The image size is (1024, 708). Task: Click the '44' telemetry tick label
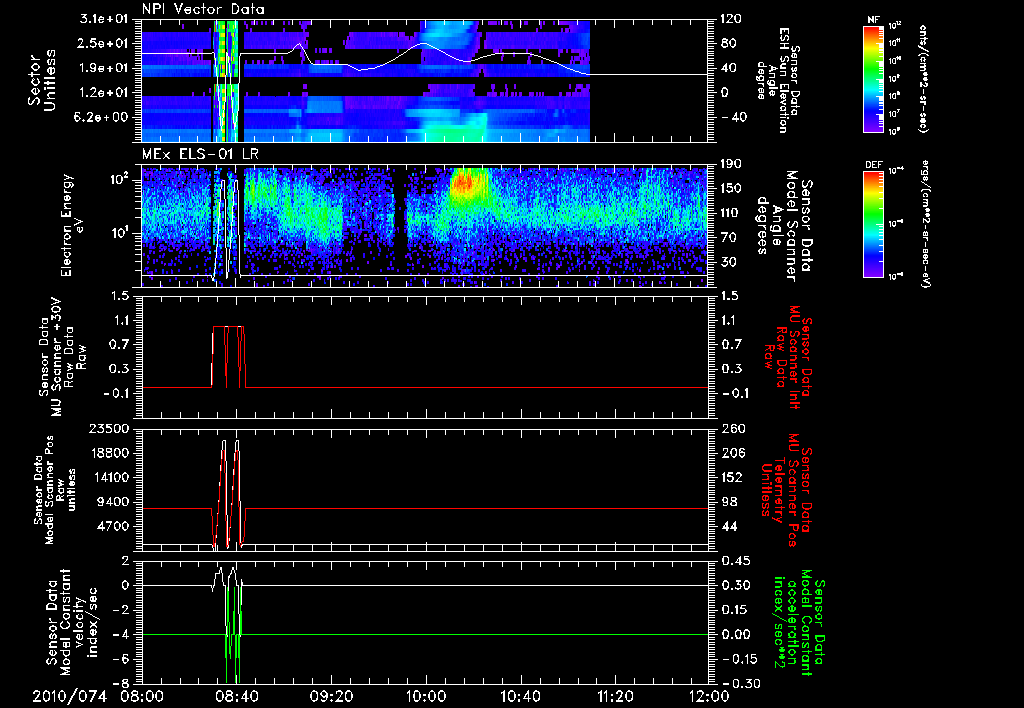tap(728, 526)
